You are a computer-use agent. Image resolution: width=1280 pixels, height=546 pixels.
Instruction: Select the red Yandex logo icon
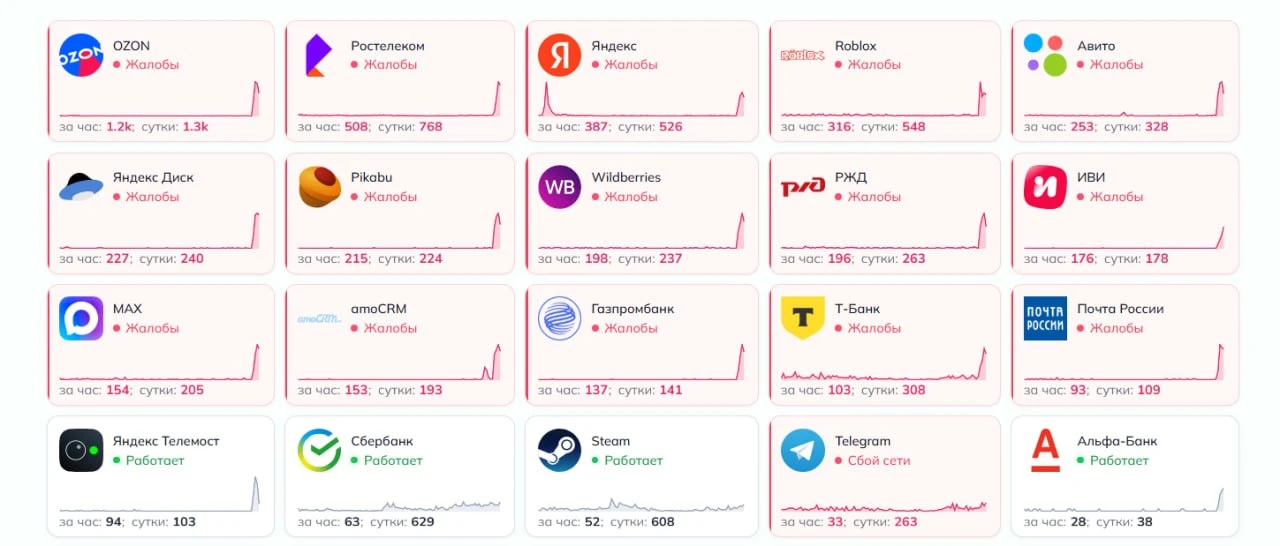559,55
